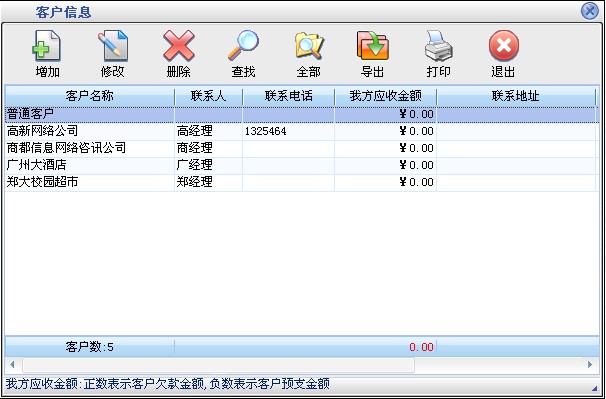Open the 修改 edit icon

tap(112, 46)
